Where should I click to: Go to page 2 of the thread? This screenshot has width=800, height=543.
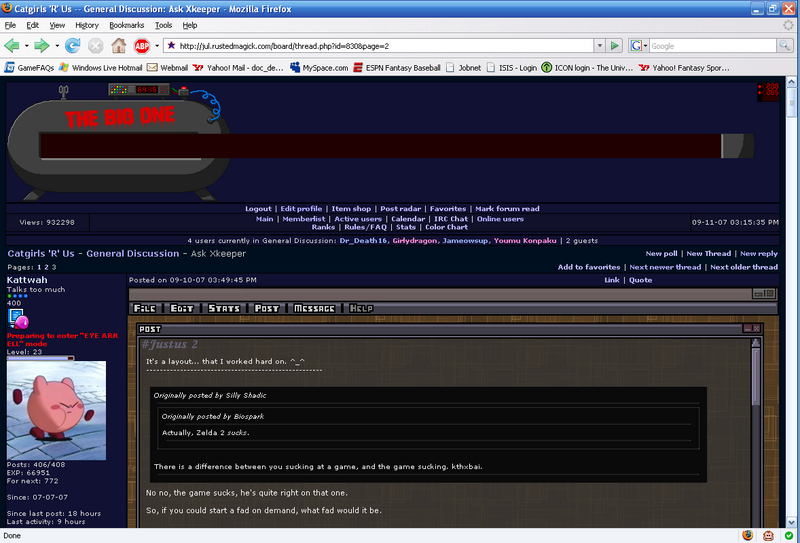coord(46,267)
